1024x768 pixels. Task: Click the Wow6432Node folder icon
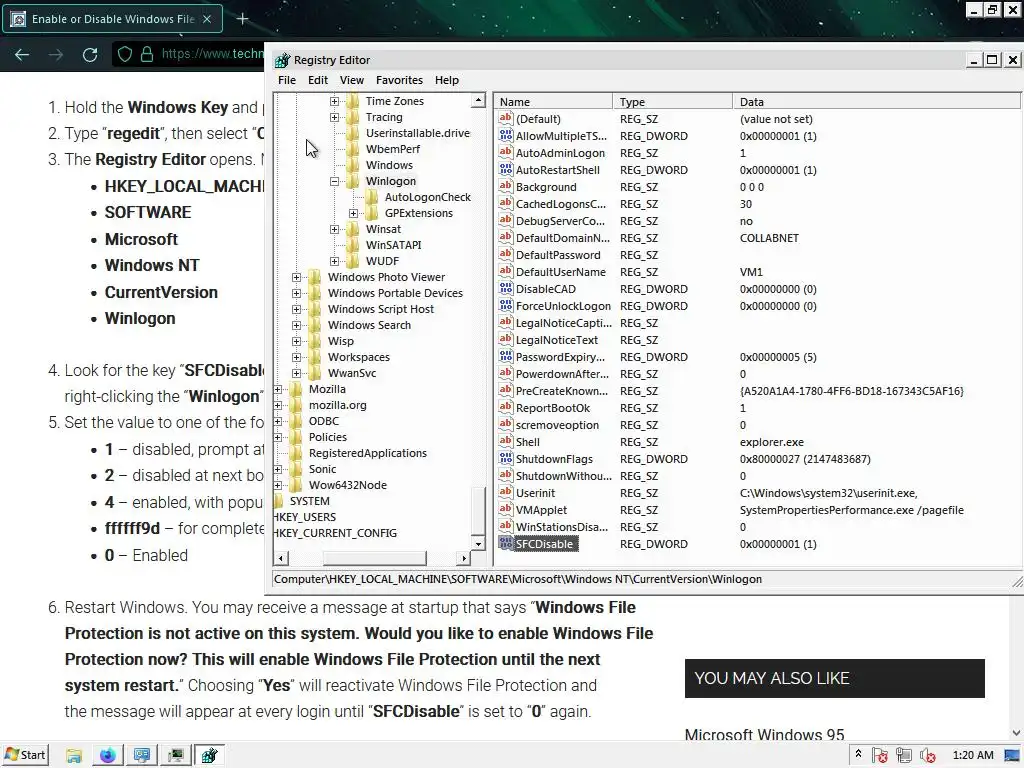296,485
